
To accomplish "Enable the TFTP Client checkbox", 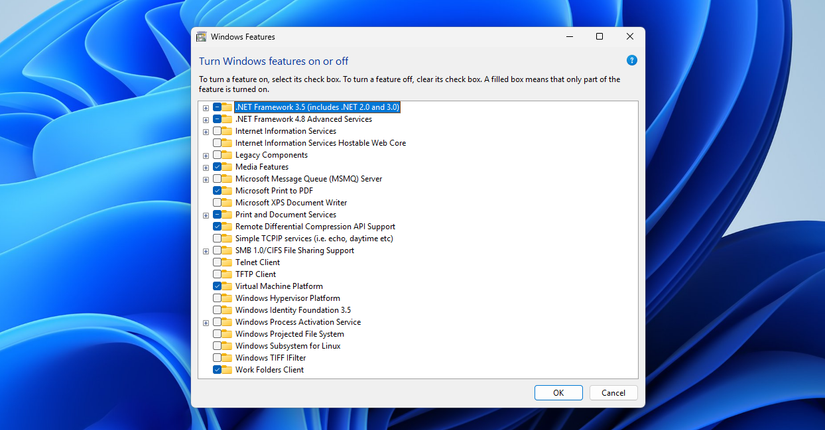I will [217, 274].
